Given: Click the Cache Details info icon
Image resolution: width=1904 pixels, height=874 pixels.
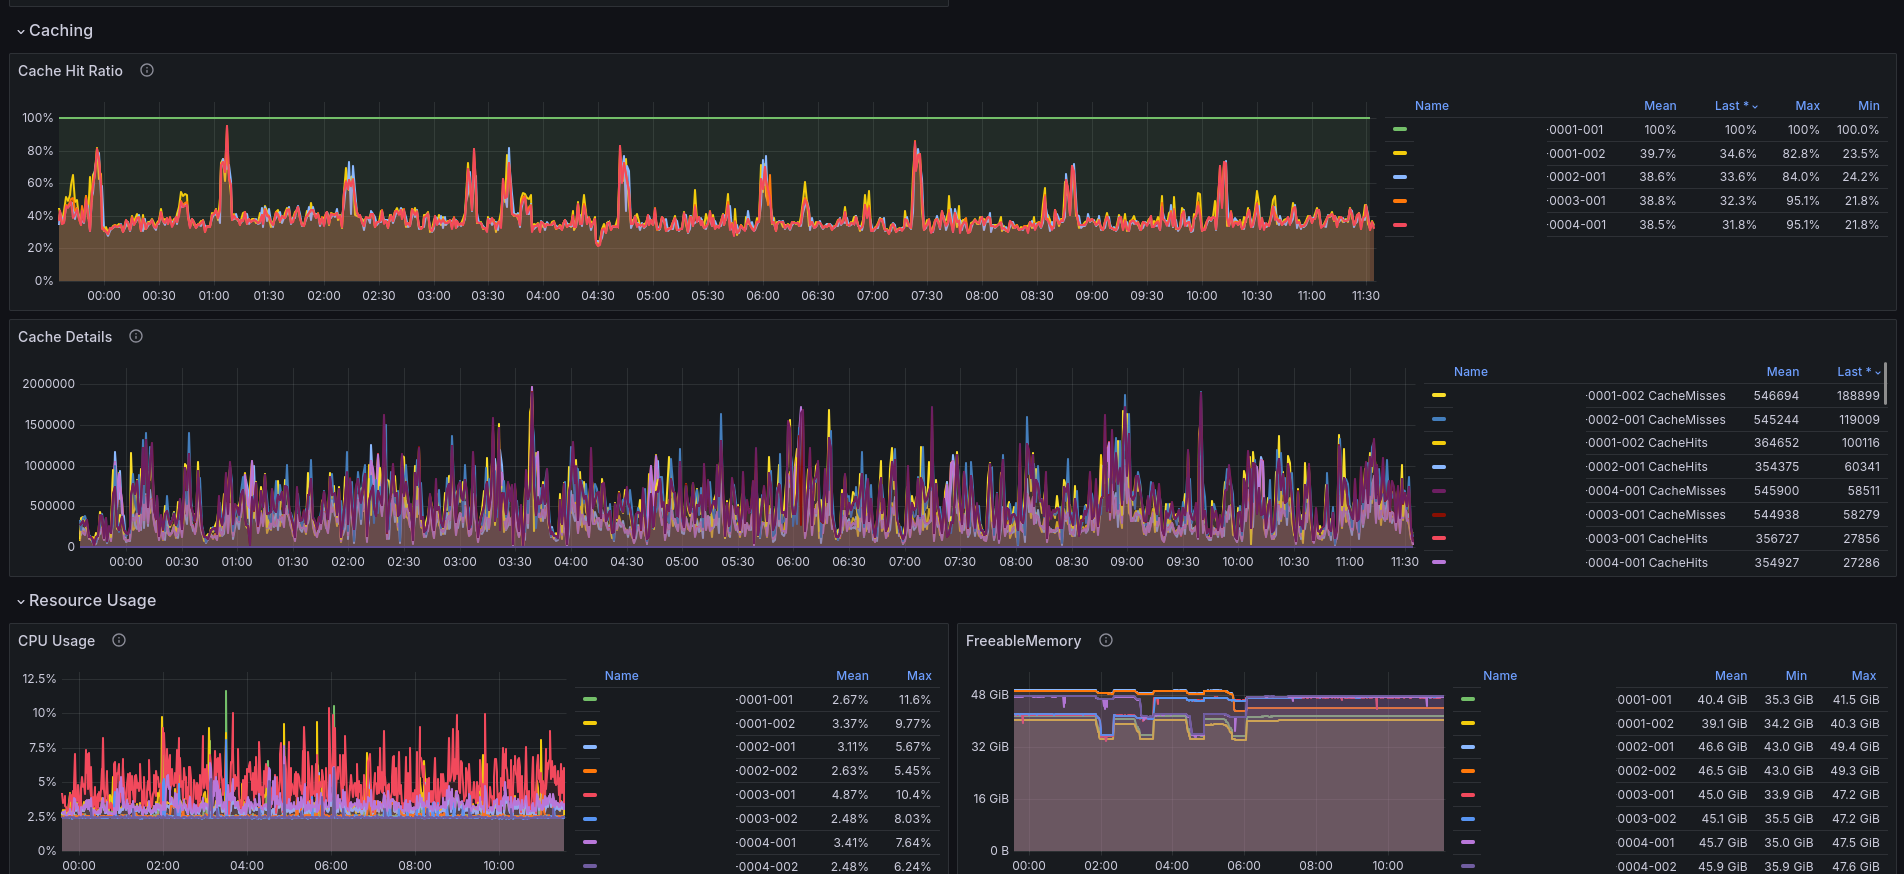Looking at the screenshot, I should point(136,337).
